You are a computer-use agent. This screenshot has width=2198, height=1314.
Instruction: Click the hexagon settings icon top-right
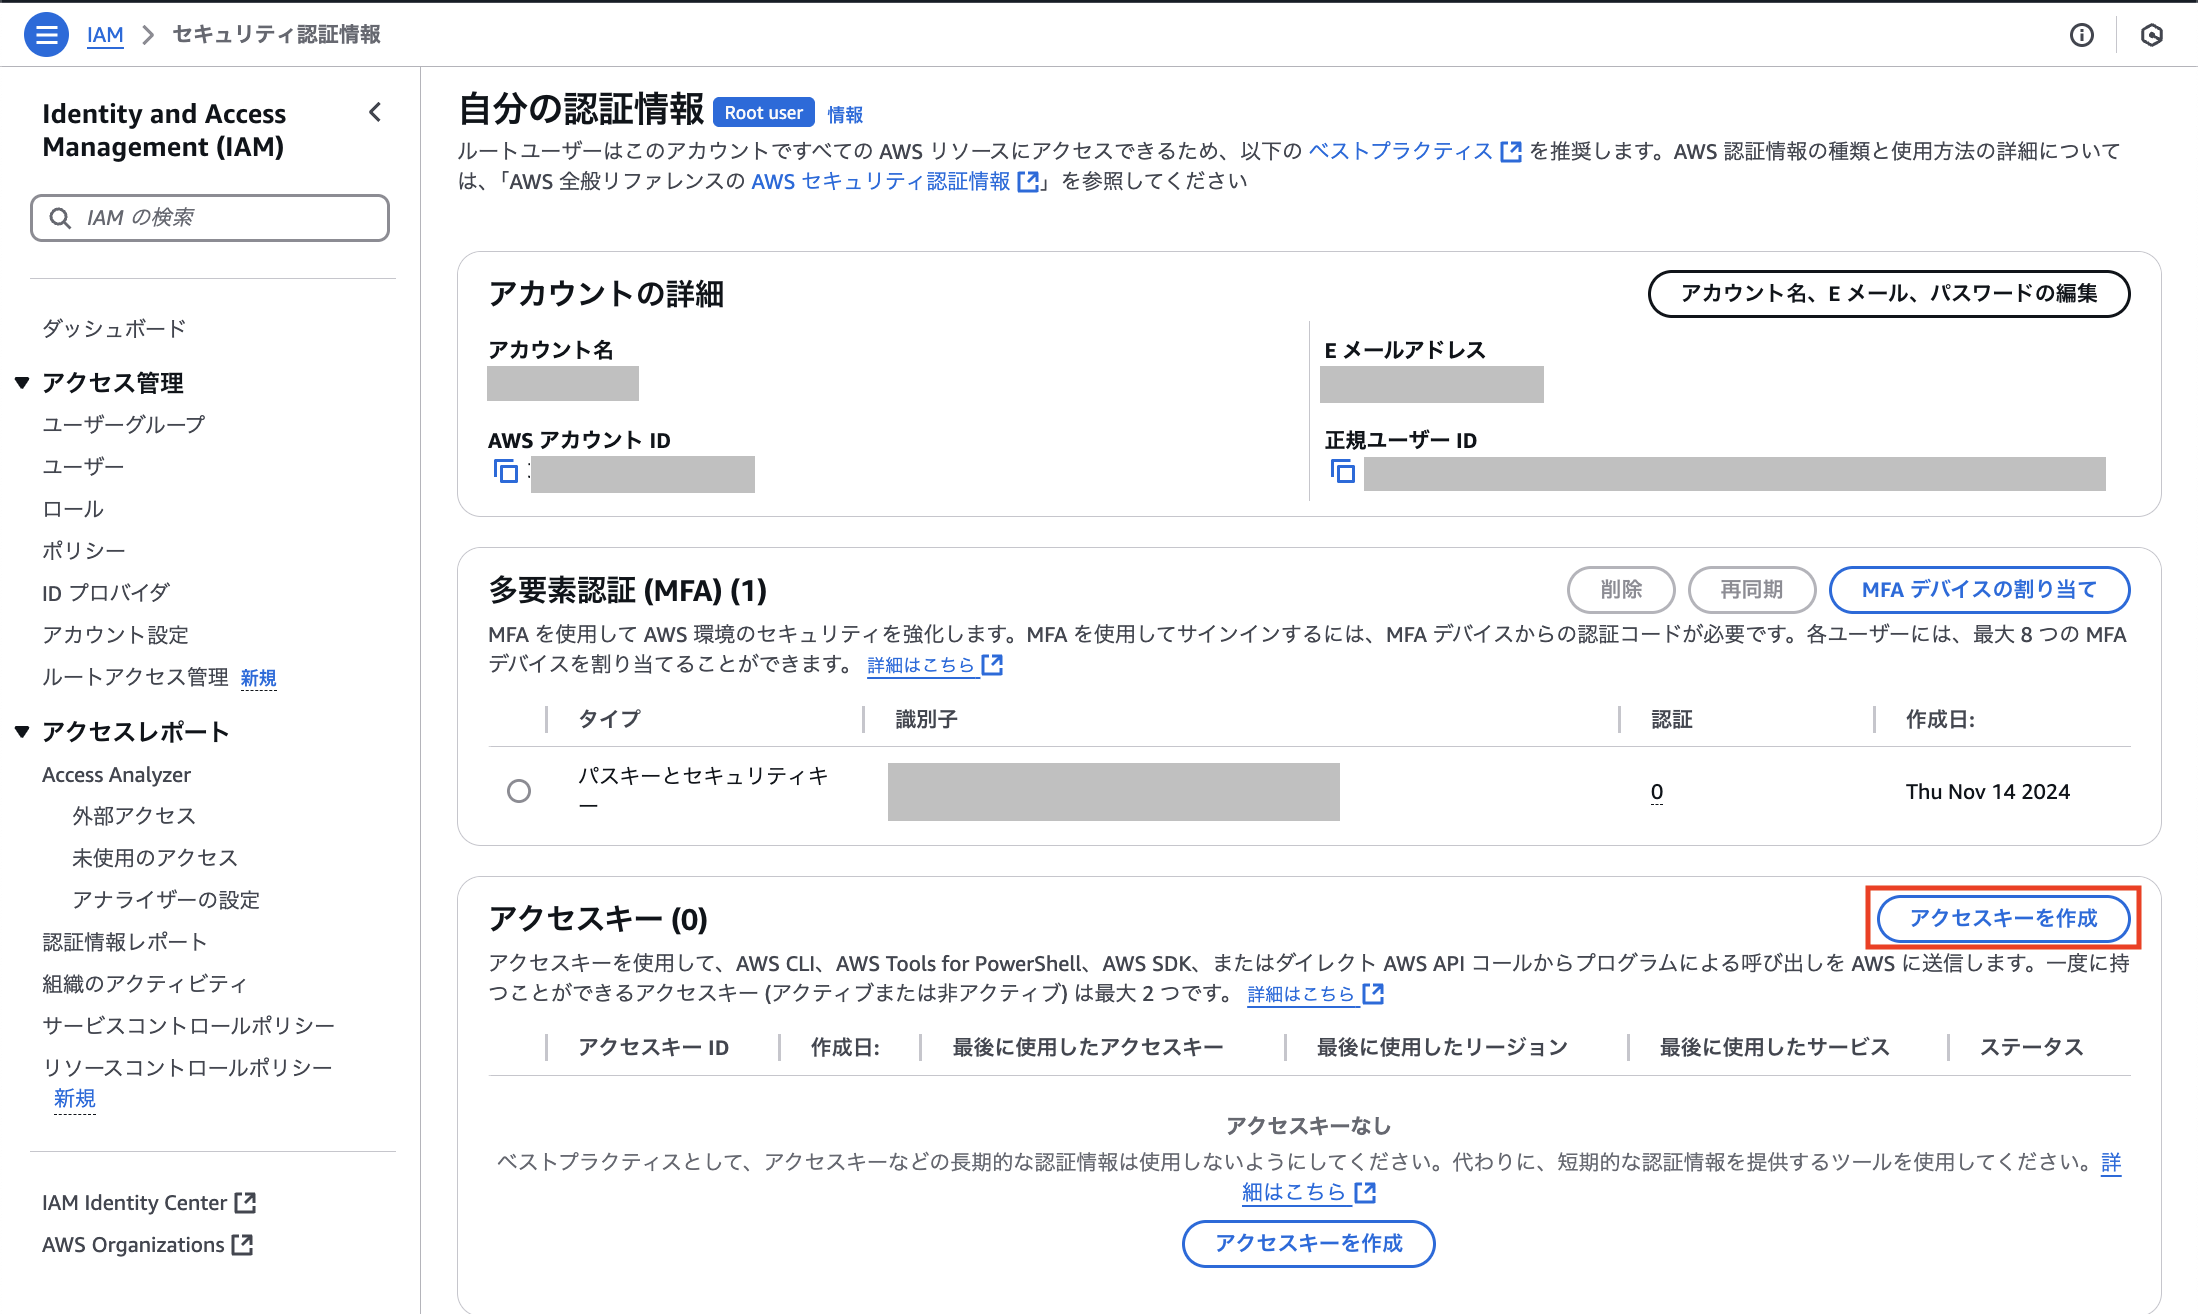tap(2151, 36)
